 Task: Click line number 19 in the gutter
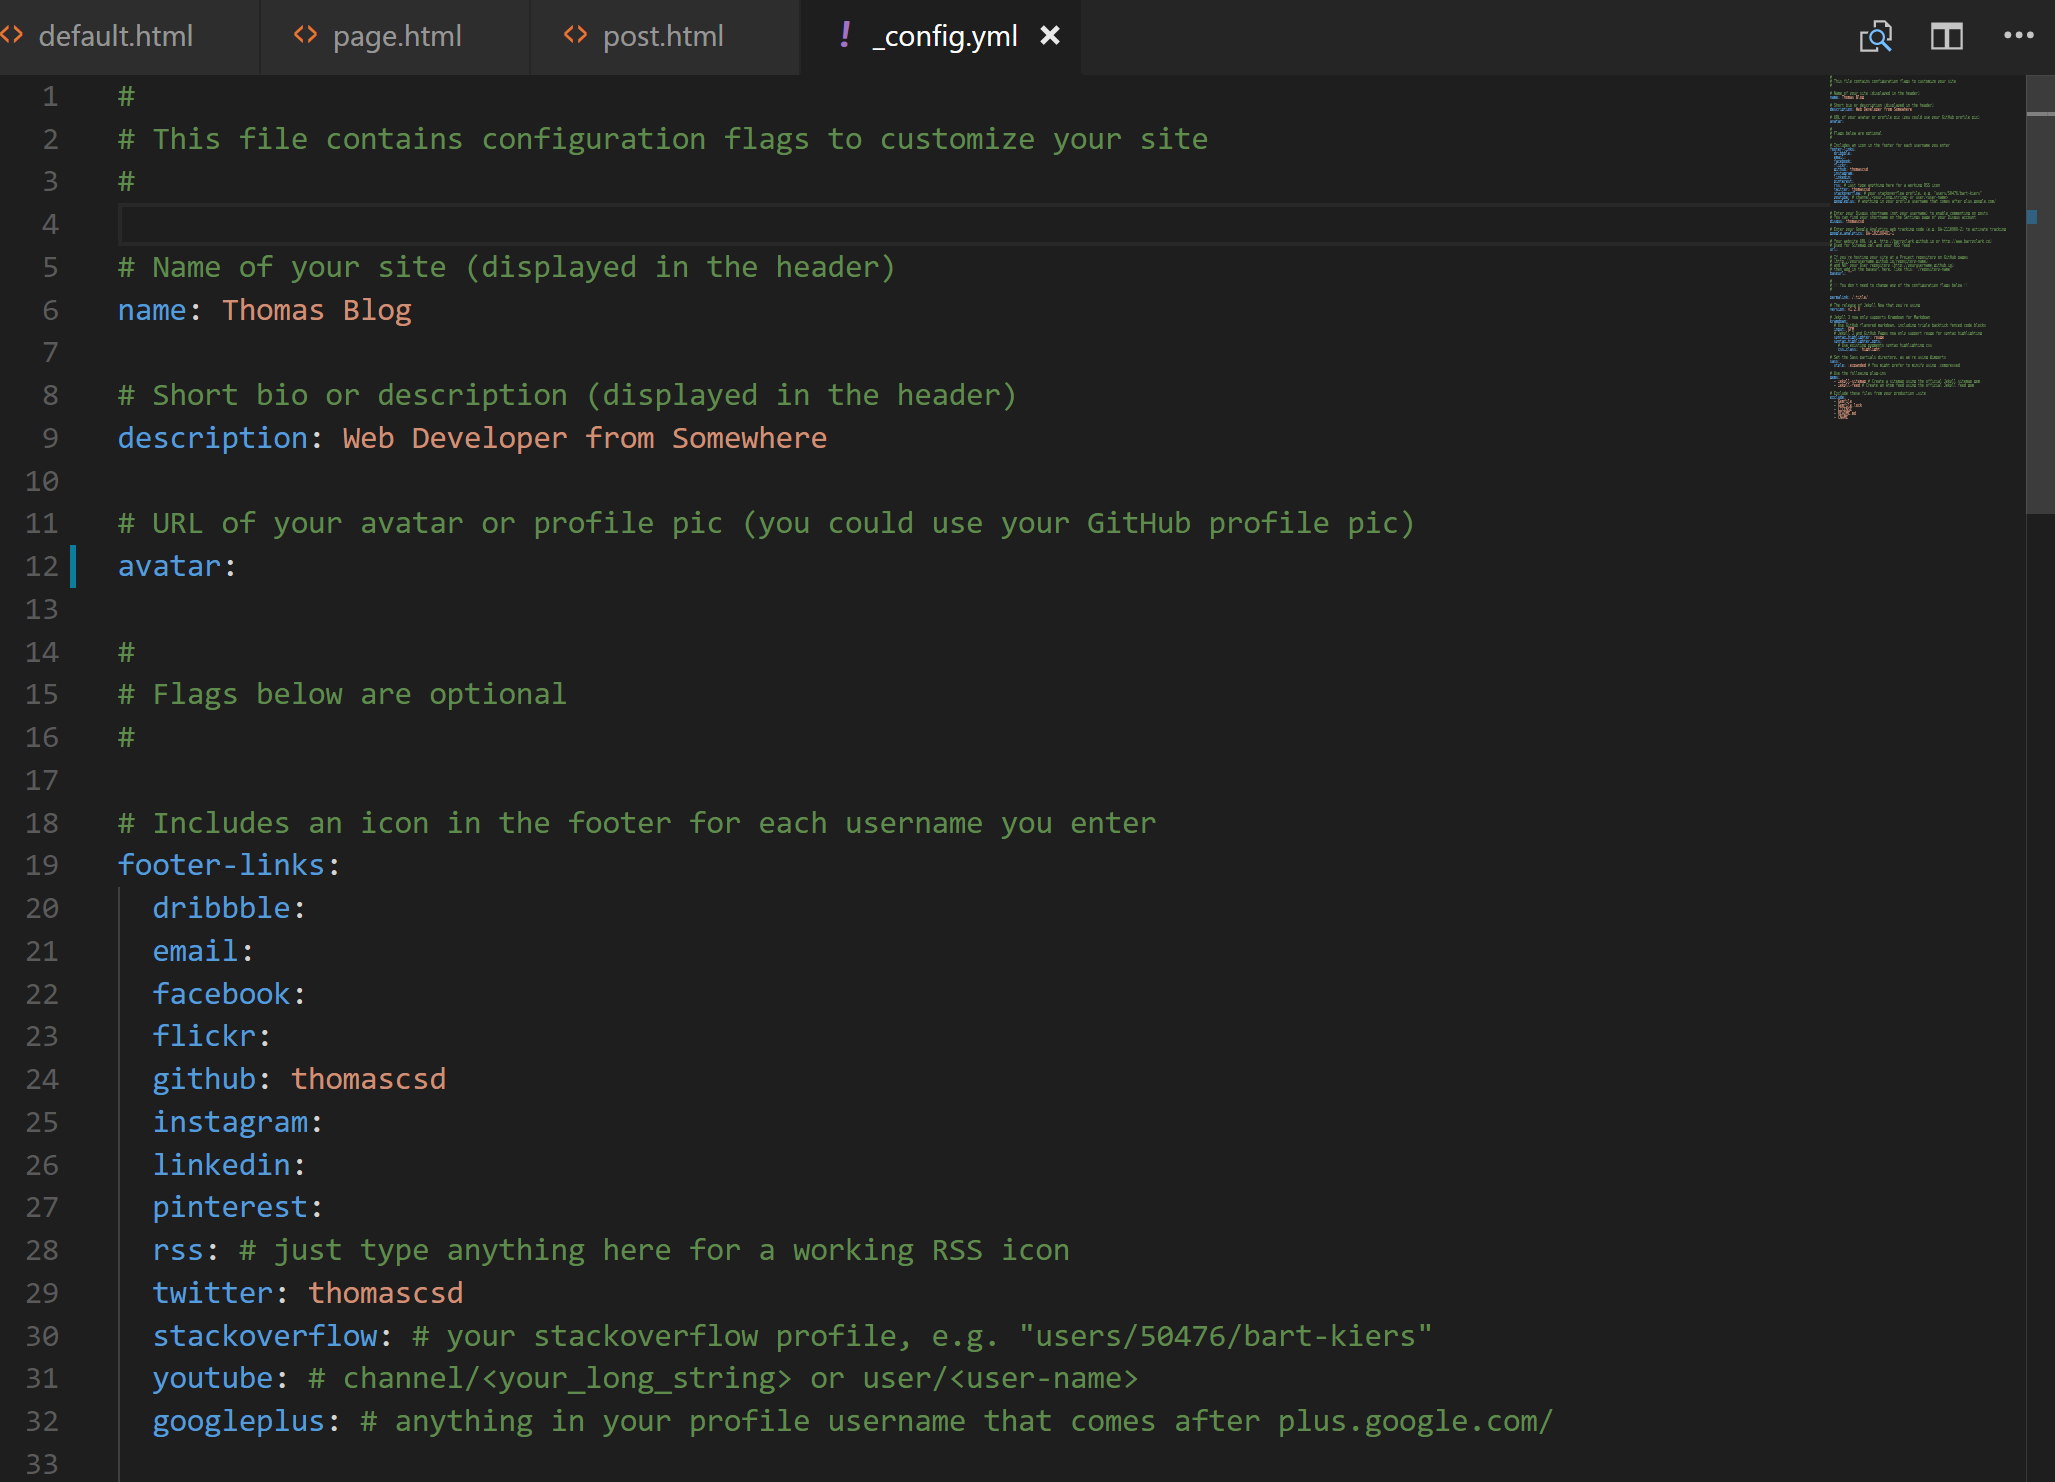pyautogui.click(x=42, y=866)
